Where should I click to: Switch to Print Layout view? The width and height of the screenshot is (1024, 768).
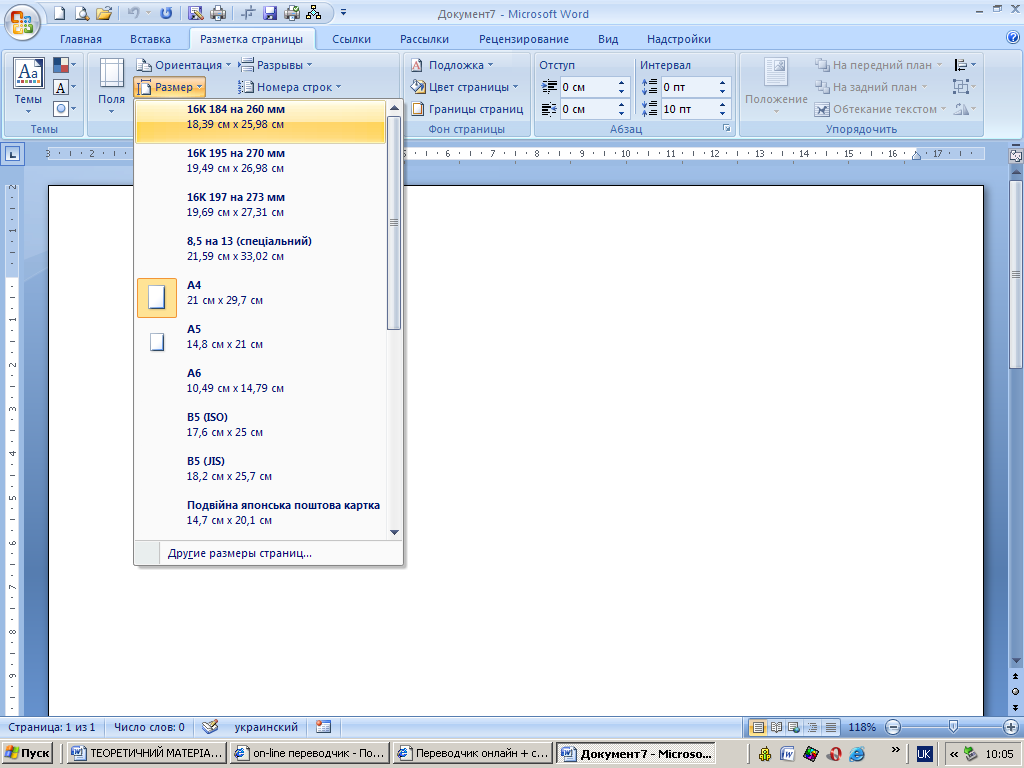pyautogui.click(x=758, y=727)
